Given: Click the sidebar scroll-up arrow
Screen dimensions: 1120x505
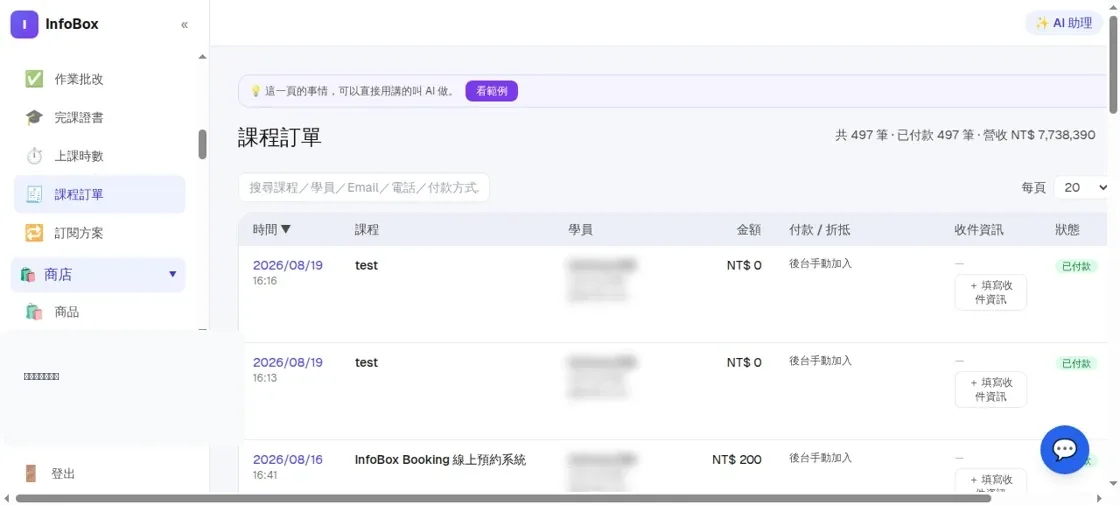Looking at the screenshot, I should pos(203,56).
